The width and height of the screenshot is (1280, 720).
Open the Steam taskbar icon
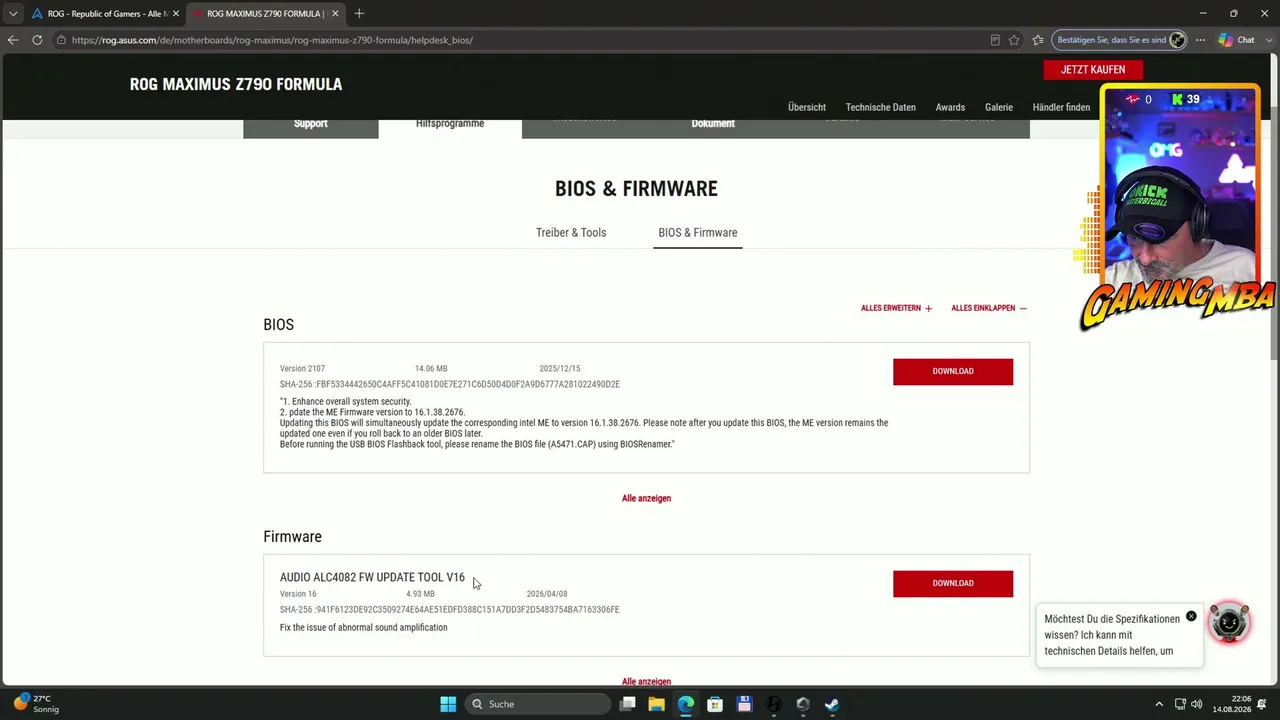point(832,704)
